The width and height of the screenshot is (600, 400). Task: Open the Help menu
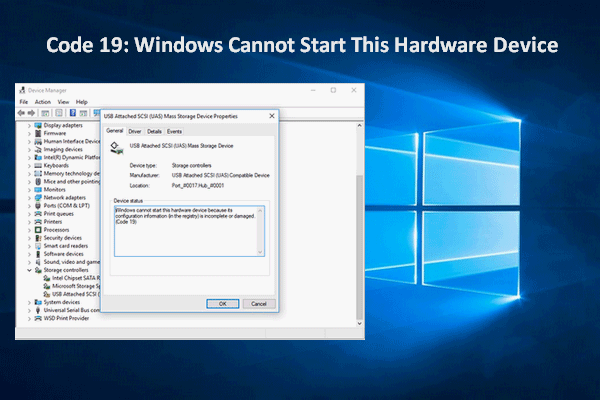[82, 102]
